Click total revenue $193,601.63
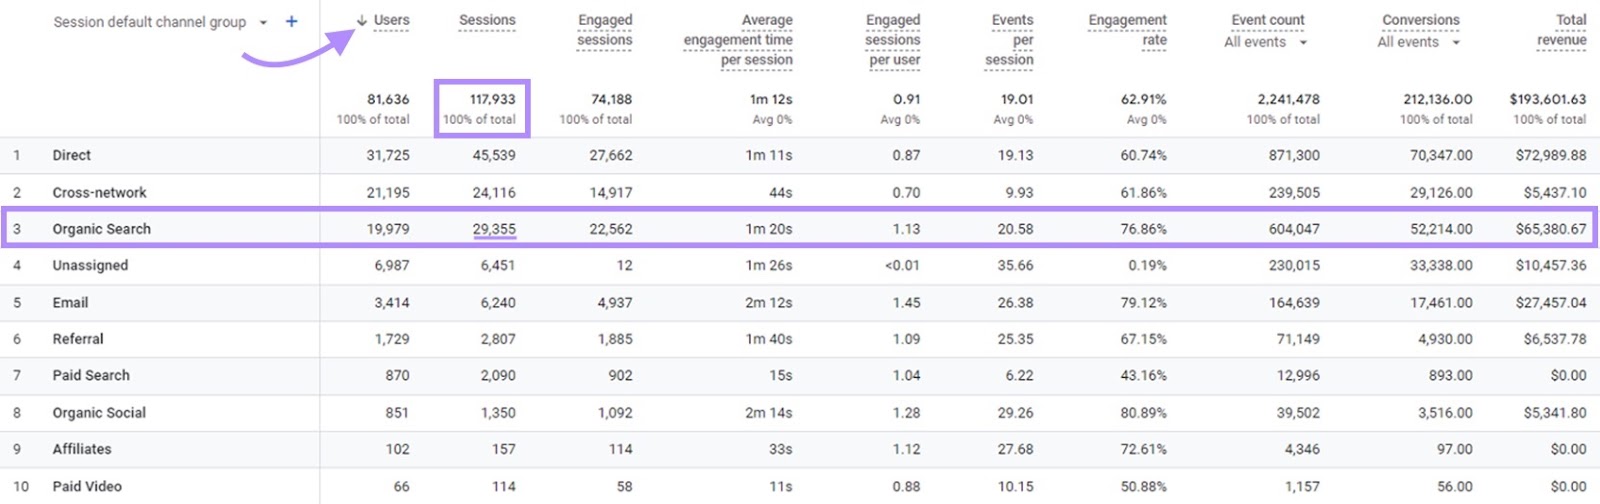The image size is (1600, 504). (1548, 99)
